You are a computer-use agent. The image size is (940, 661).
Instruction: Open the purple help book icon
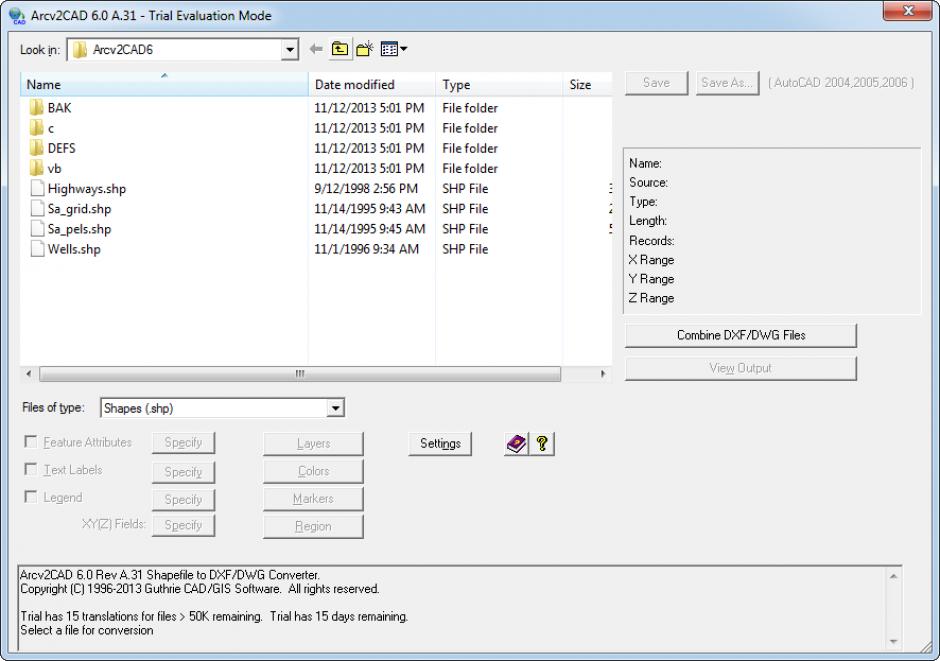[516, 443]
